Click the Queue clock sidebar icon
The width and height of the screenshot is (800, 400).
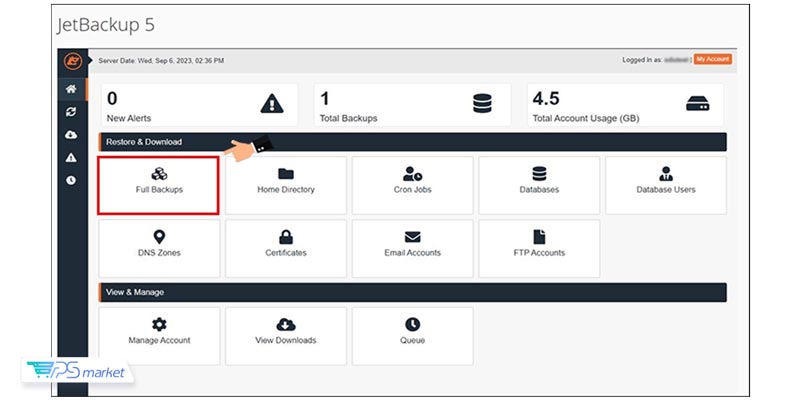coord(72,181)
